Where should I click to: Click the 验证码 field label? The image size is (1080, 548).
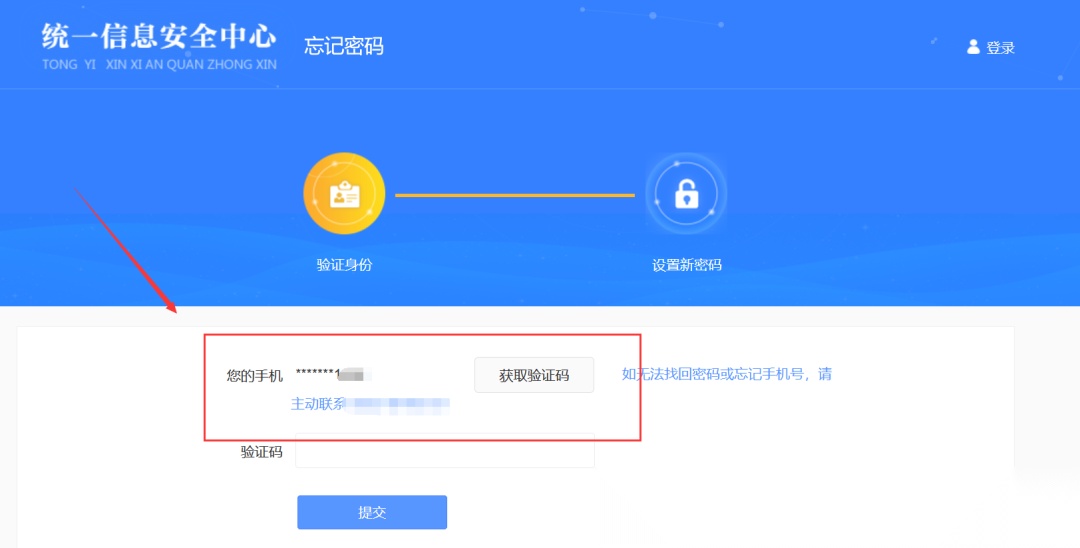coord(261,452)
